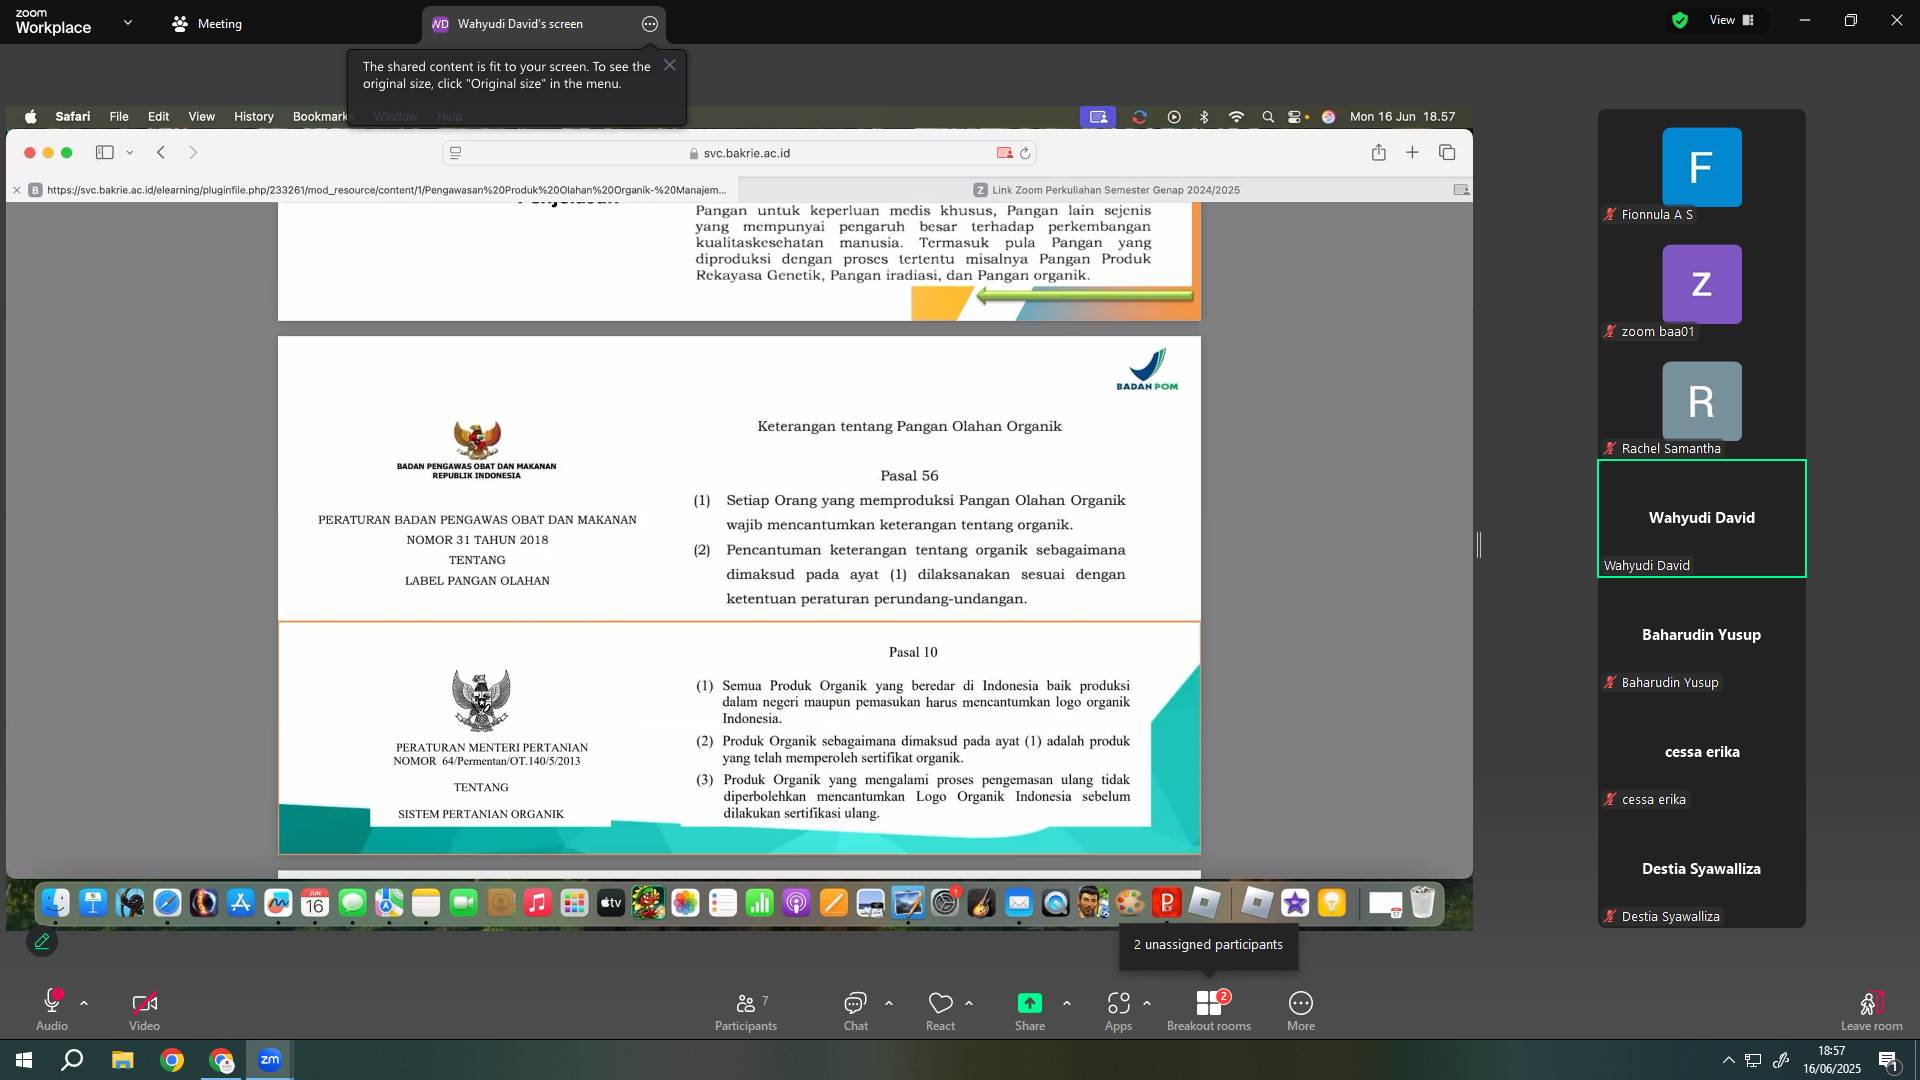
Task: Select Baharudin Yusup's video tile
Action: (x=1701, y=636)
